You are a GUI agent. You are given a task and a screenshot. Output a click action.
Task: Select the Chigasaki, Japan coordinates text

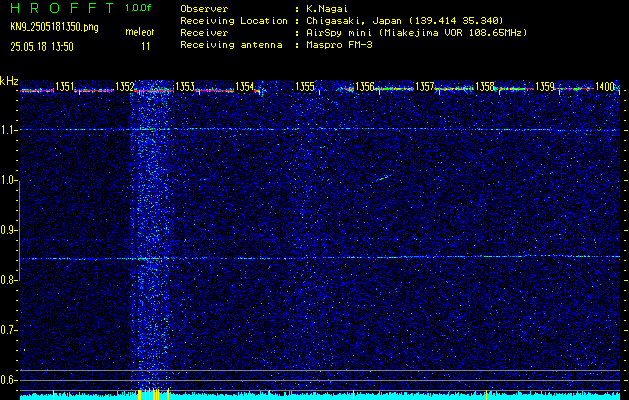(x=404, y=21)
